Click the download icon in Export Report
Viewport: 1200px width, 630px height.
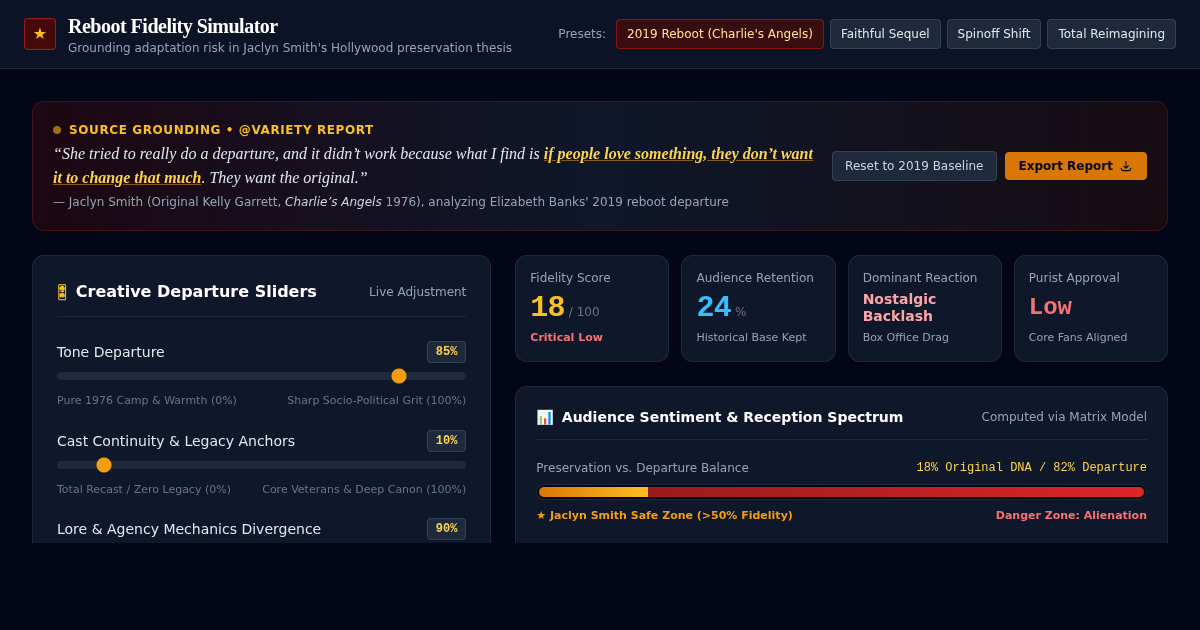click(x=1126, y=166)
